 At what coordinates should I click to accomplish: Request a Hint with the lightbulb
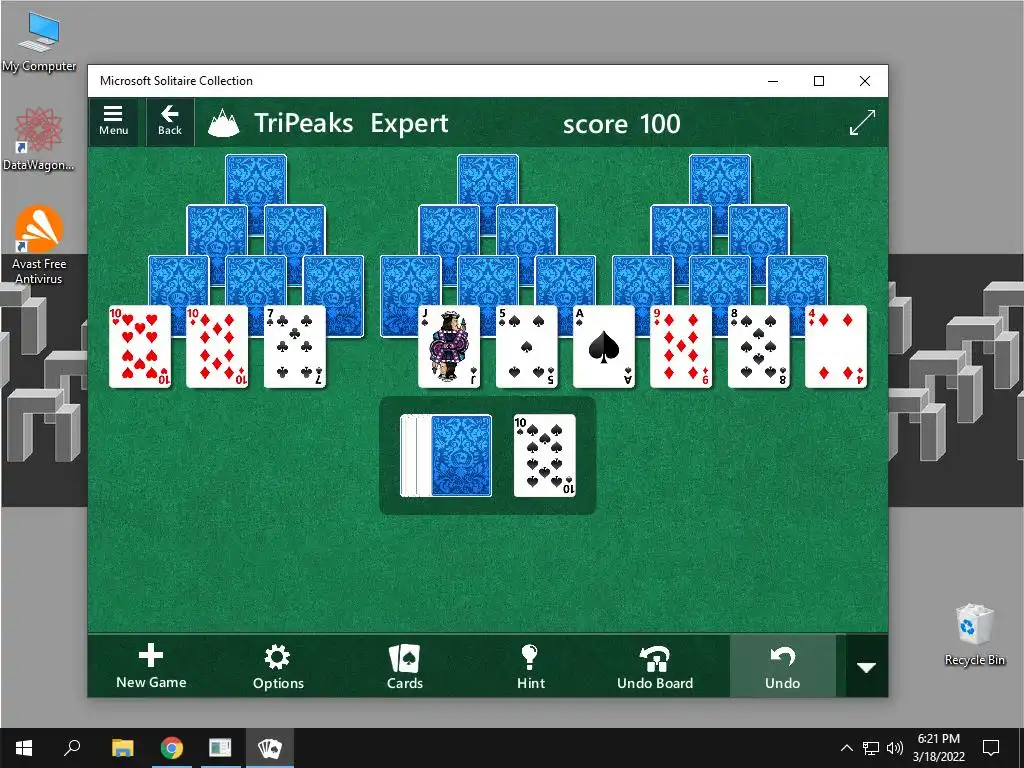tap(530, 666)
